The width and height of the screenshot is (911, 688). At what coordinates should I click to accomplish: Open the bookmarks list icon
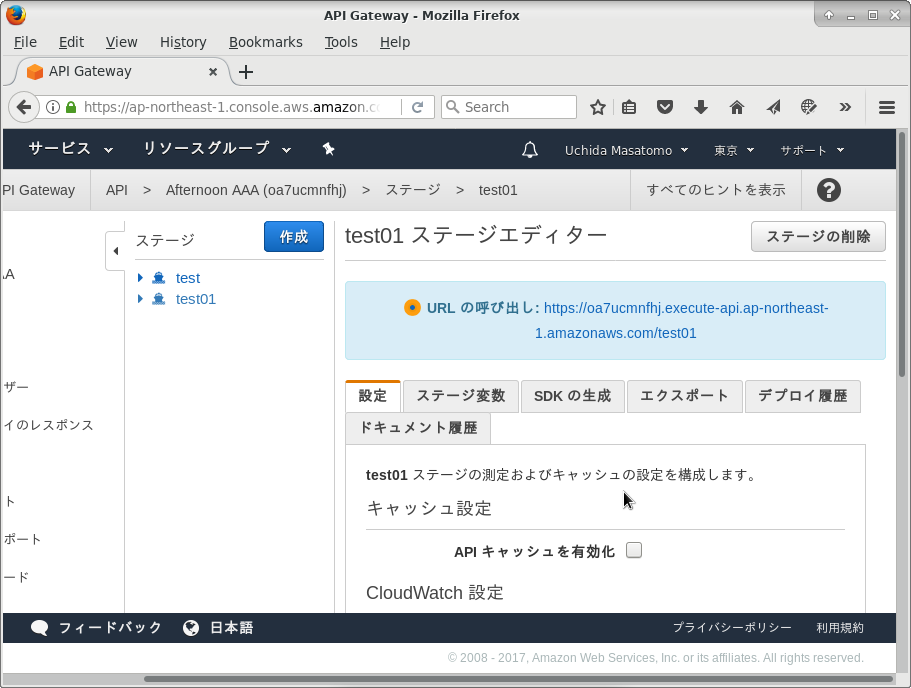[x=629, y=107]
